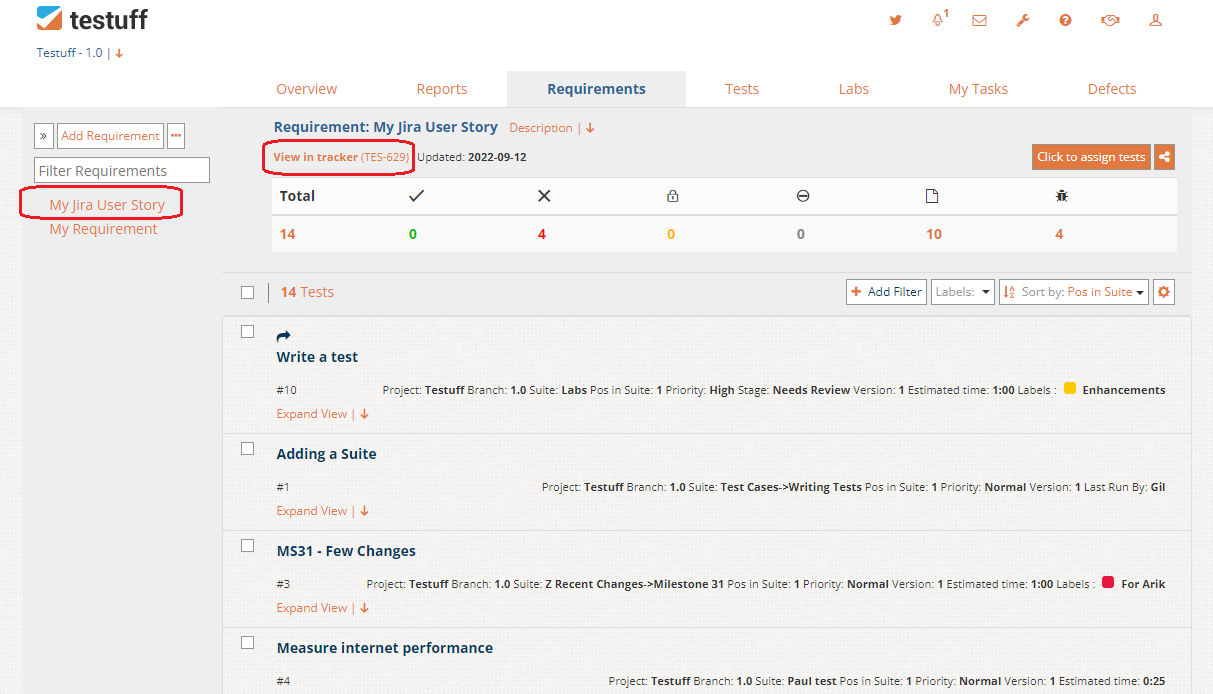The height and width of the screenshot is (694, 1213).
Task: Select My Jira User Story requirement
Action: [107, 205]
